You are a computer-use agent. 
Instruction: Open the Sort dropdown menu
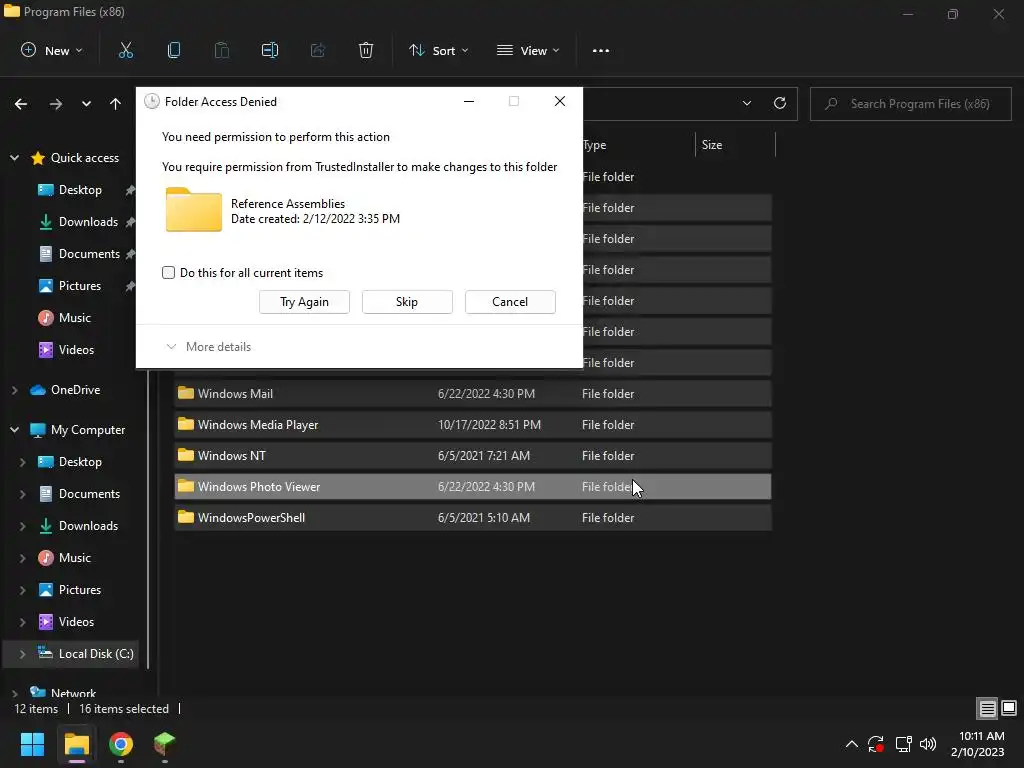click(439, 50)
